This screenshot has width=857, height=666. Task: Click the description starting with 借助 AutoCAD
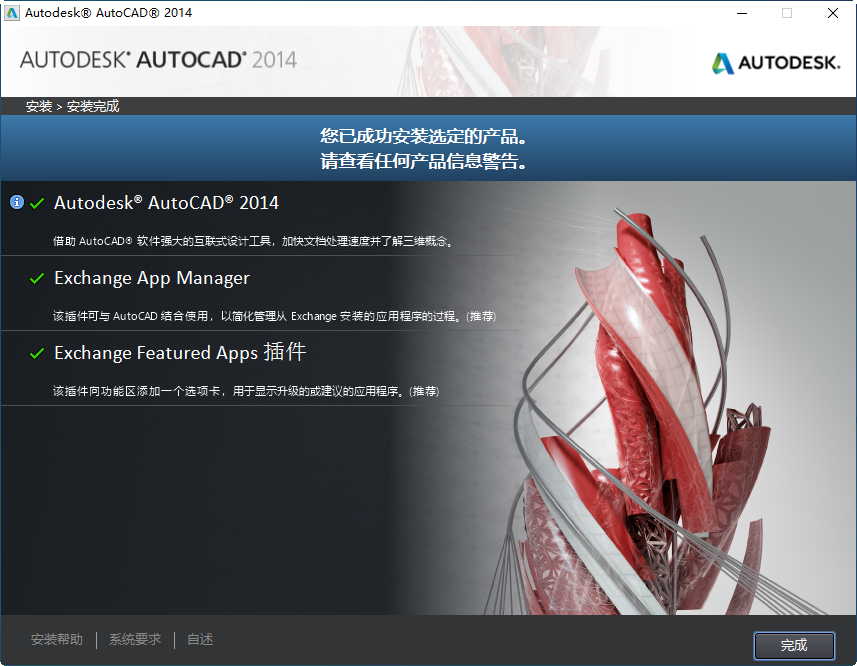(x=253, y=241)
